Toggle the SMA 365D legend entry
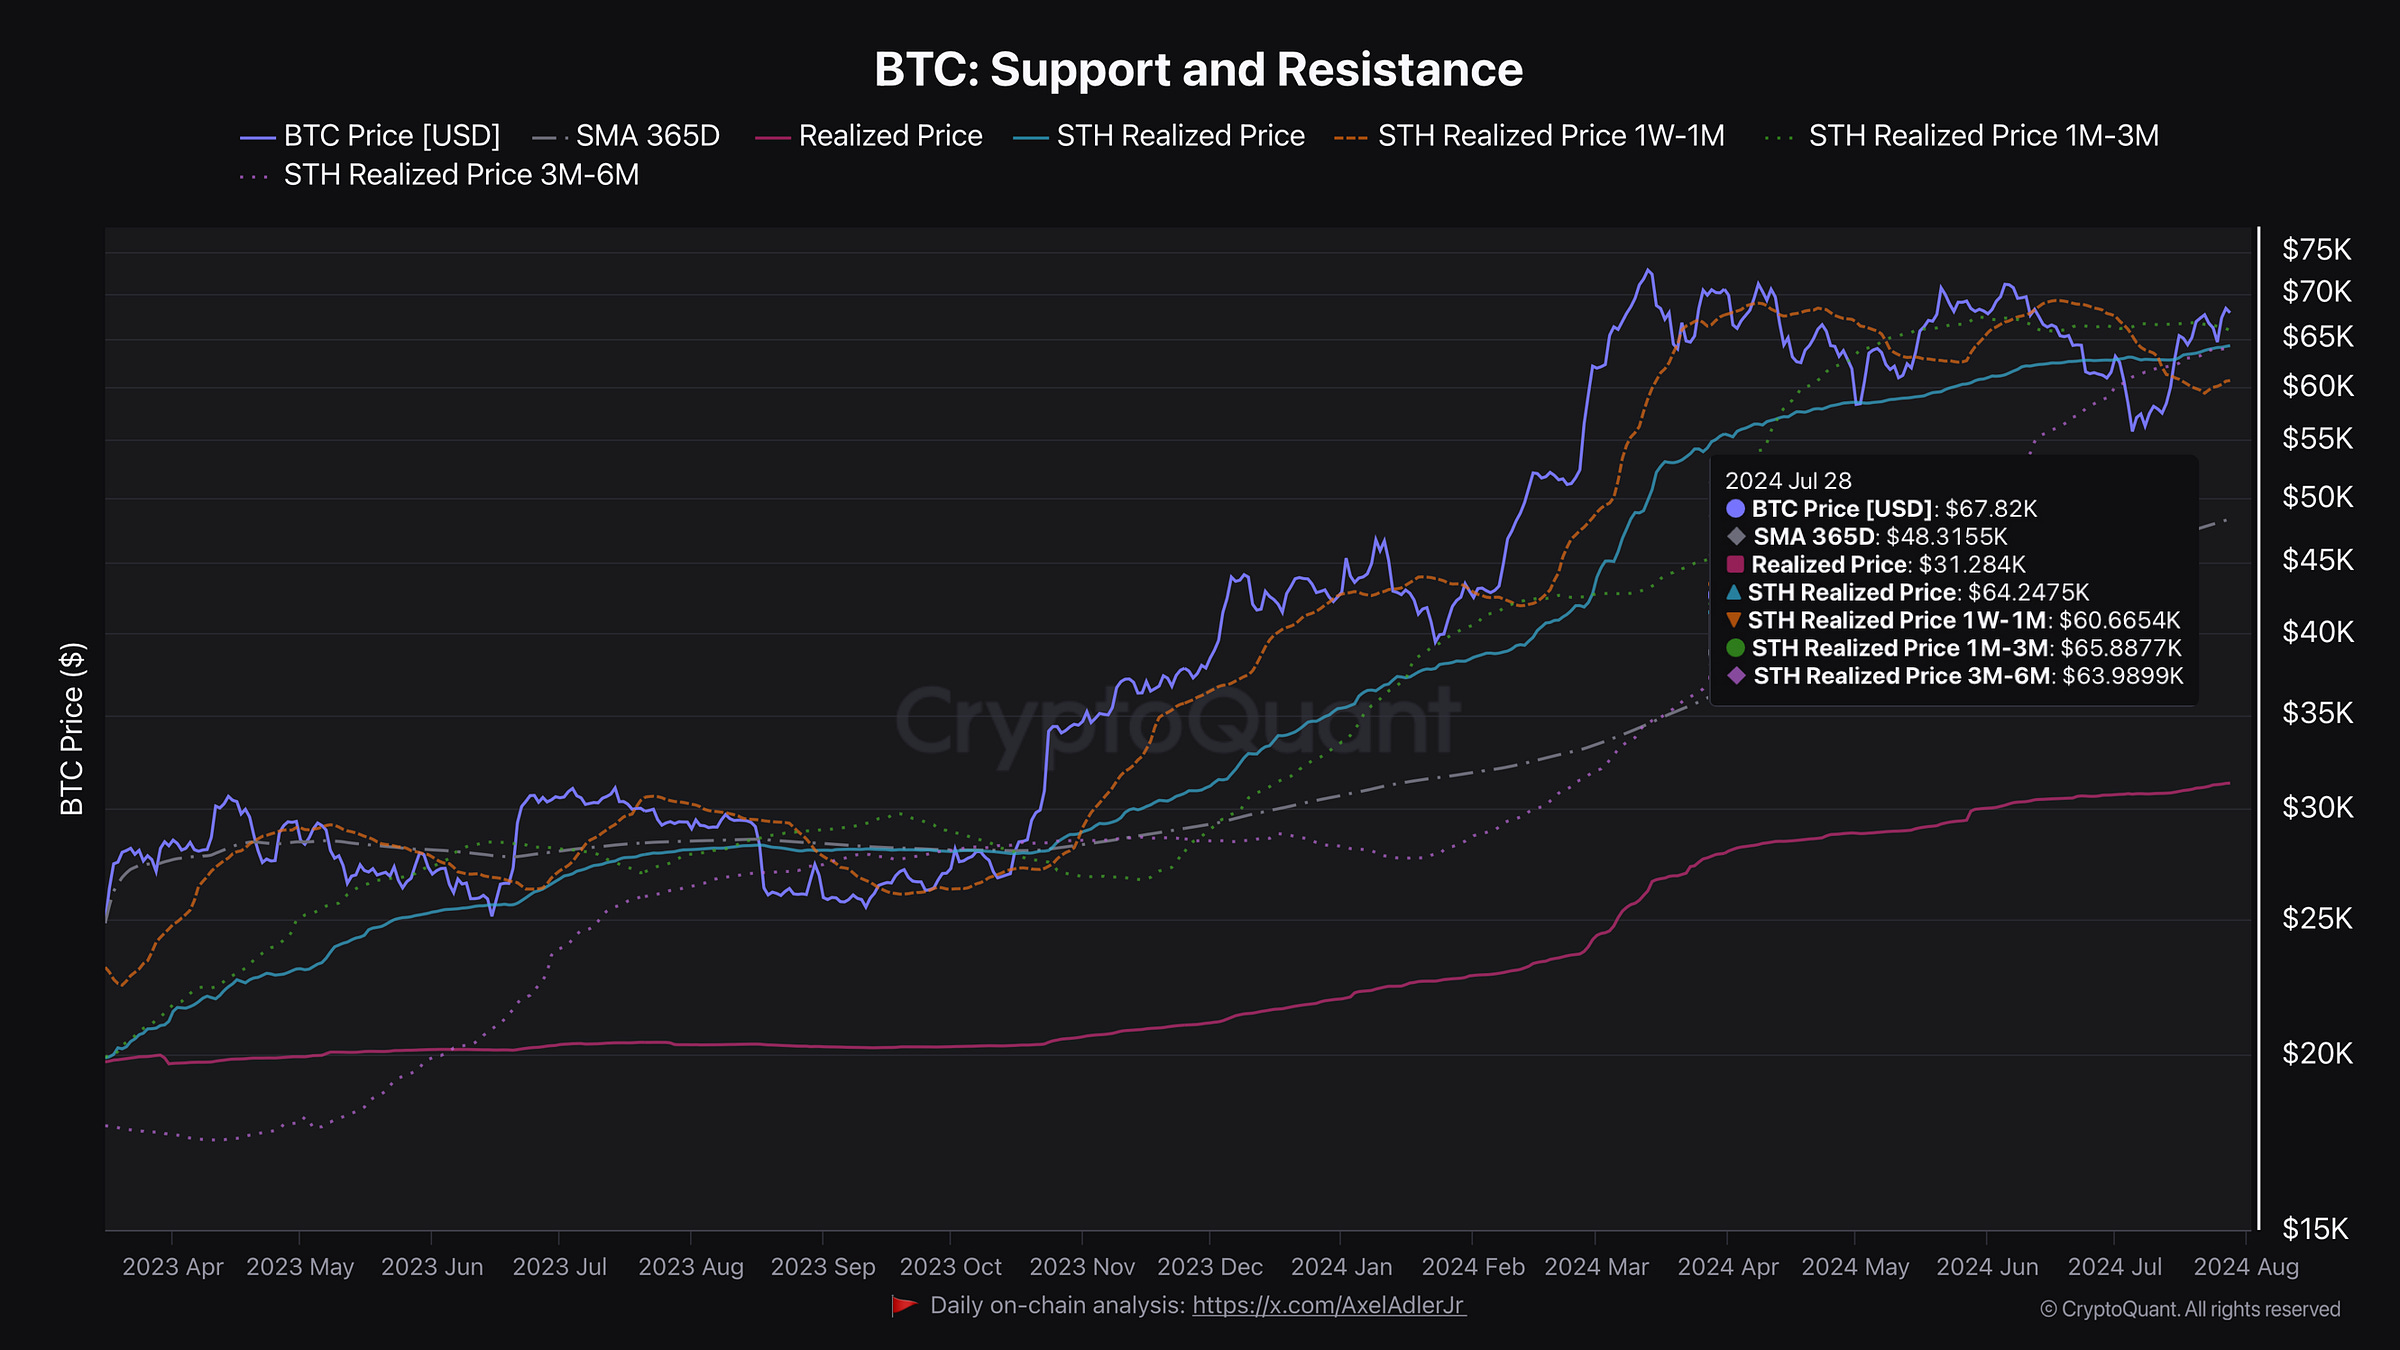This screenshot has width=2400, height=1350. click(x=626, y=136)
